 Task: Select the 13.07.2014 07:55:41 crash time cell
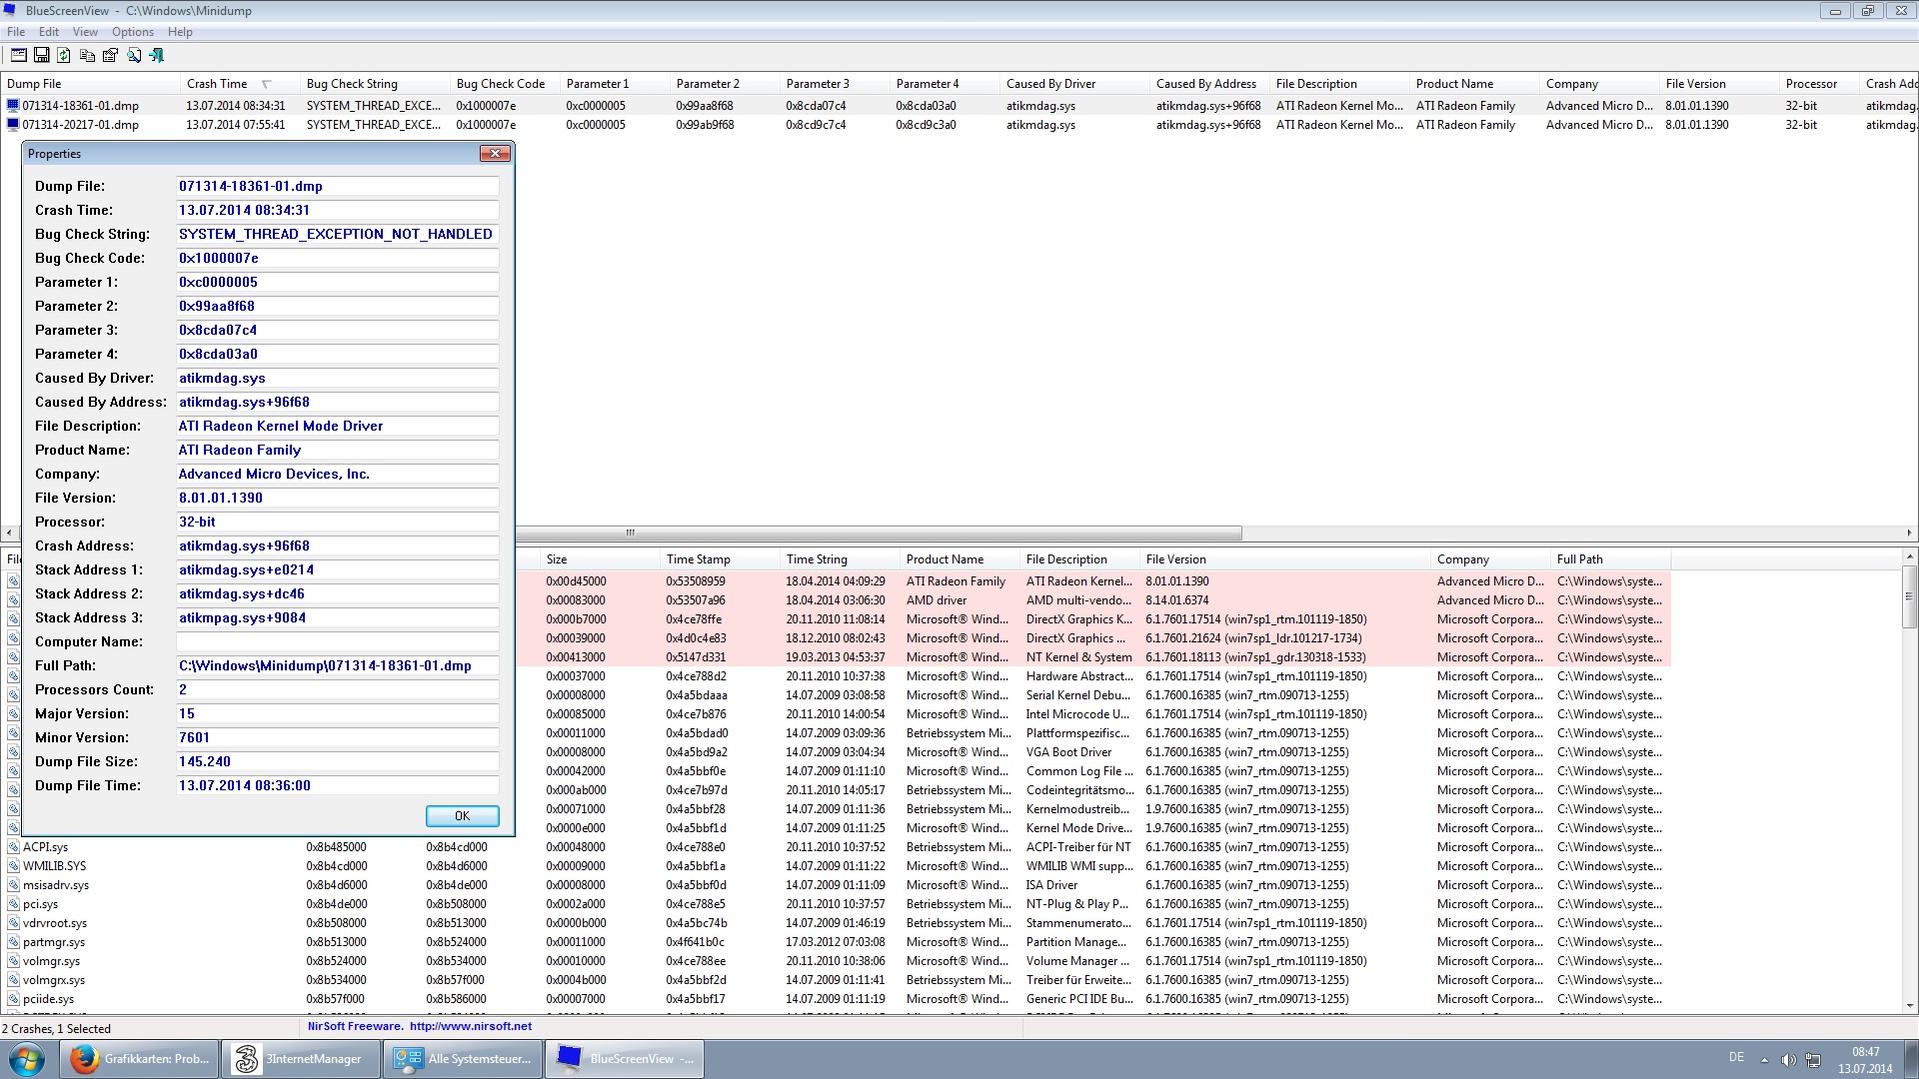click(x=236, y=125)
